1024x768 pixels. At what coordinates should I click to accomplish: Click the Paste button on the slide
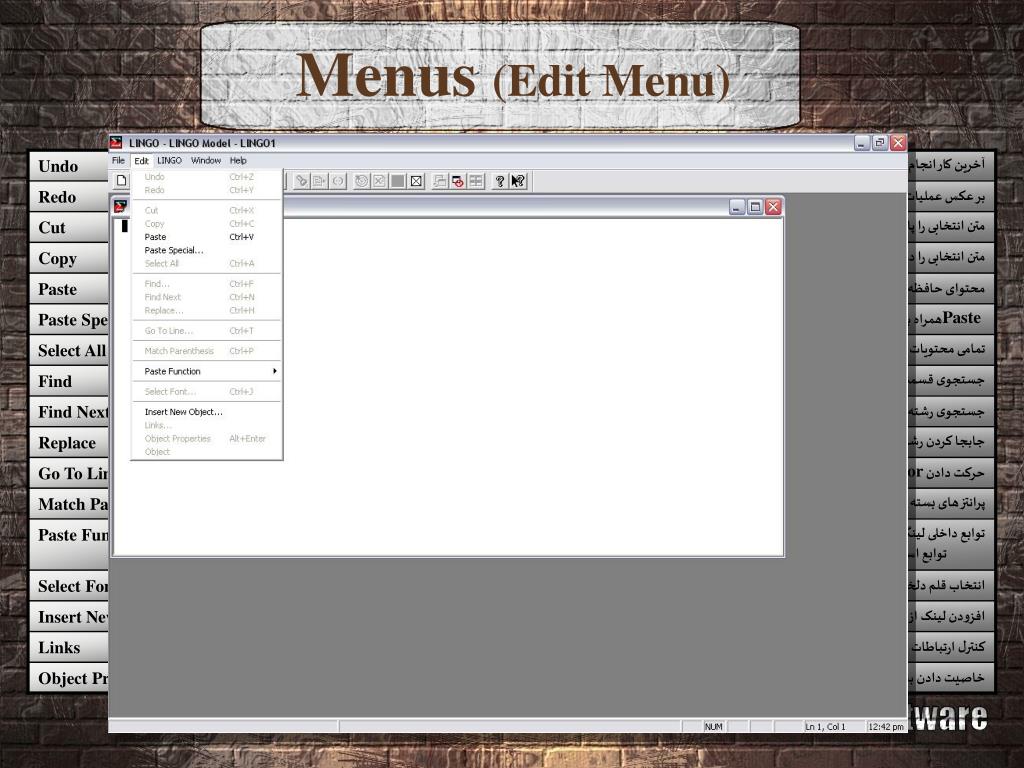click(x=69, y=289)
